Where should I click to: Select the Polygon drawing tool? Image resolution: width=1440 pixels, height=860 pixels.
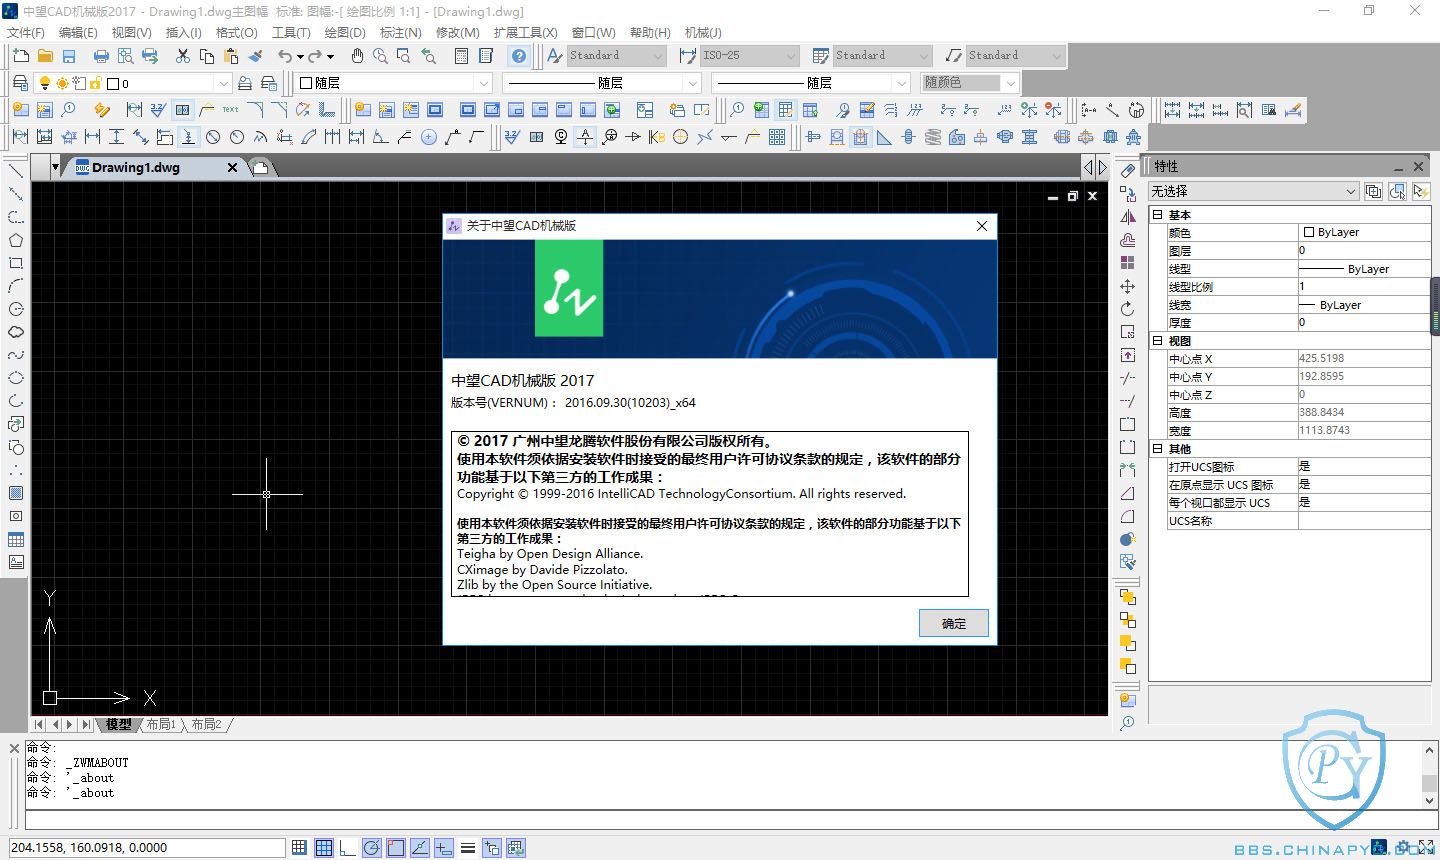16,240
